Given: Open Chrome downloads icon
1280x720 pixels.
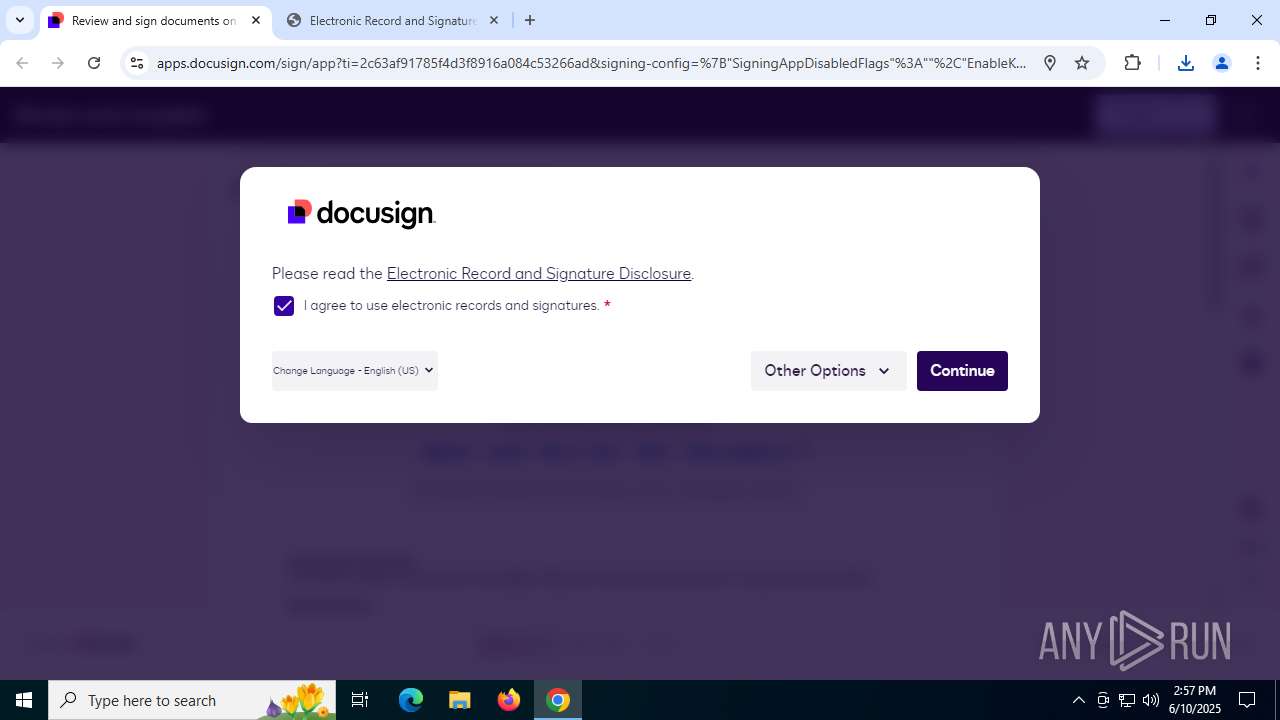Looking at the screenshot, I should [x=1186, y=63].
